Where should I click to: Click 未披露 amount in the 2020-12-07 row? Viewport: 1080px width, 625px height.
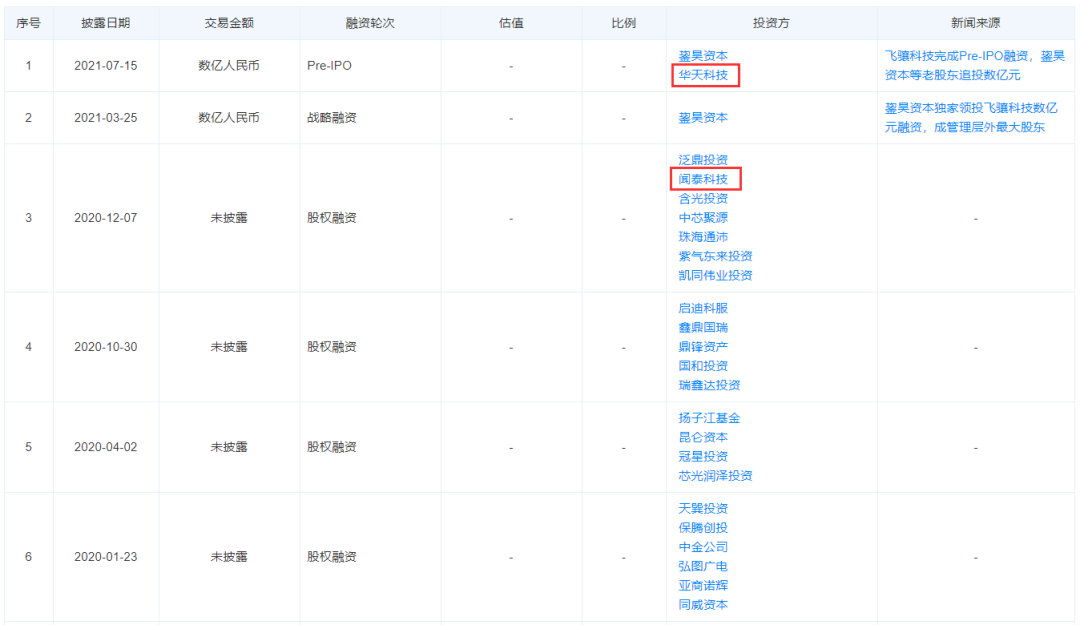pos(229,218)
